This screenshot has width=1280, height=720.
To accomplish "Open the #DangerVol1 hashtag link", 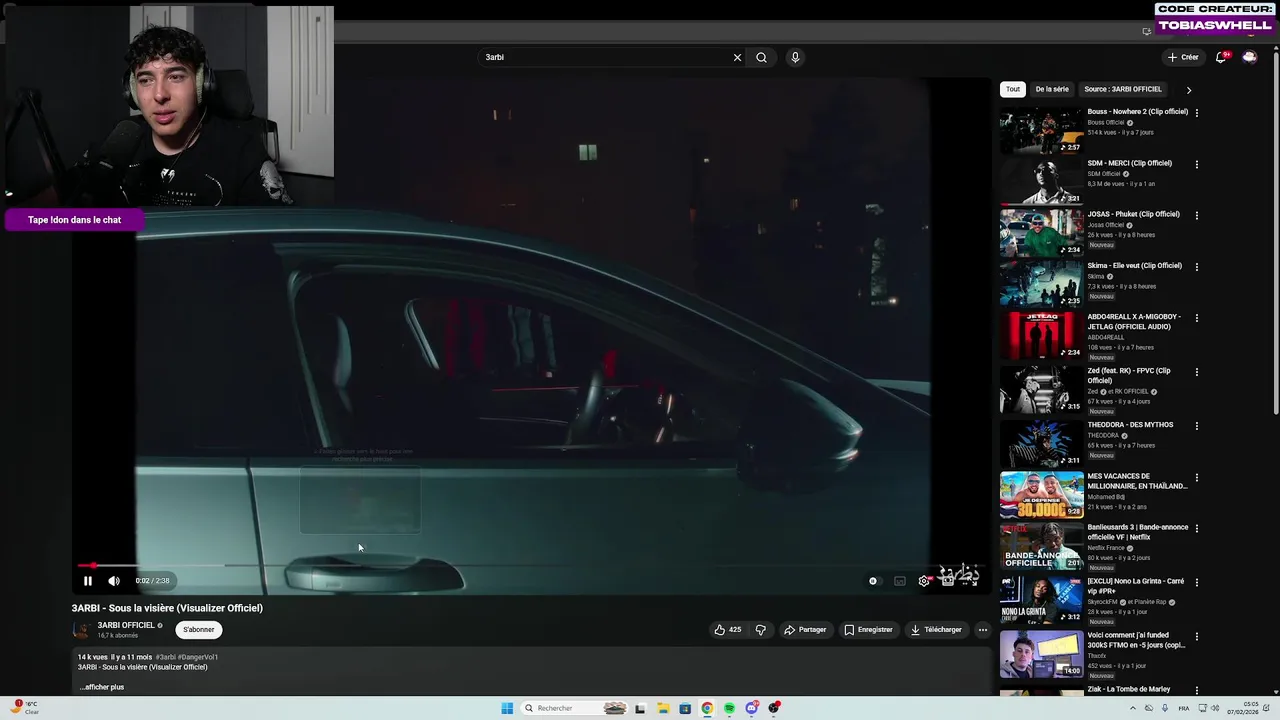I will click(200, 657).
